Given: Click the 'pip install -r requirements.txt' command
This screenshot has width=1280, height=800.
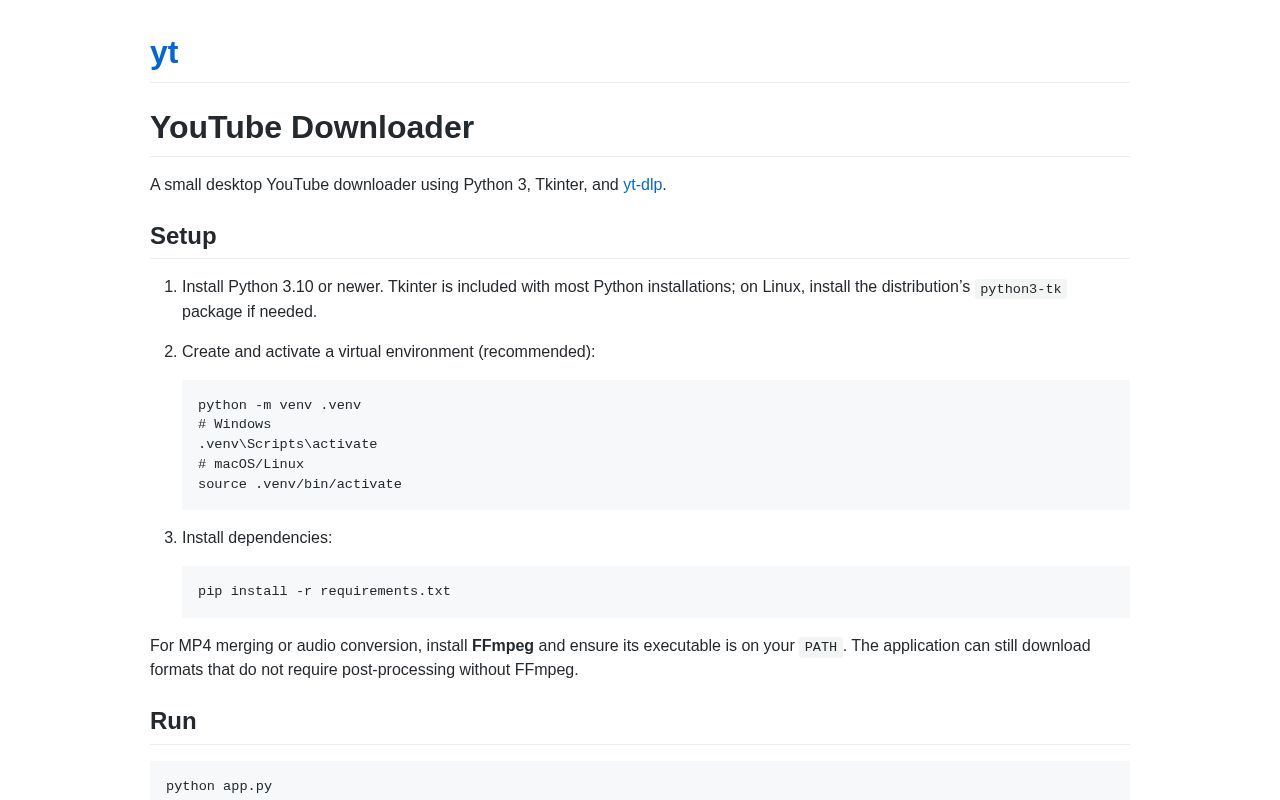Looking at the screenshot, I should pos(324,592).
